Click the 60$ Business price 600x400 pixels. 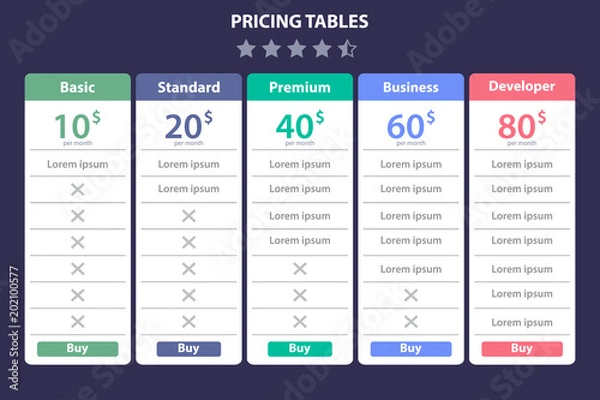click(x=411, y=125)
